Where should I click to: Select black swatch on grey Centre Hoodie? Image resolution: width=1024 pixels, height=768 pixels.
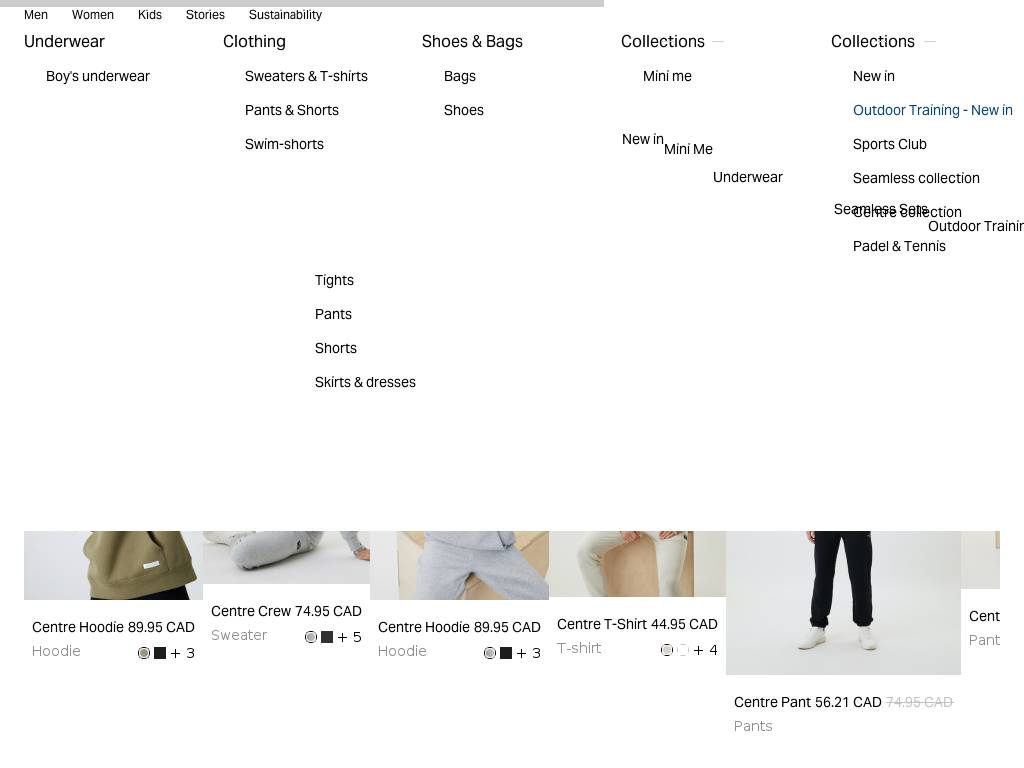pos(506,653)
